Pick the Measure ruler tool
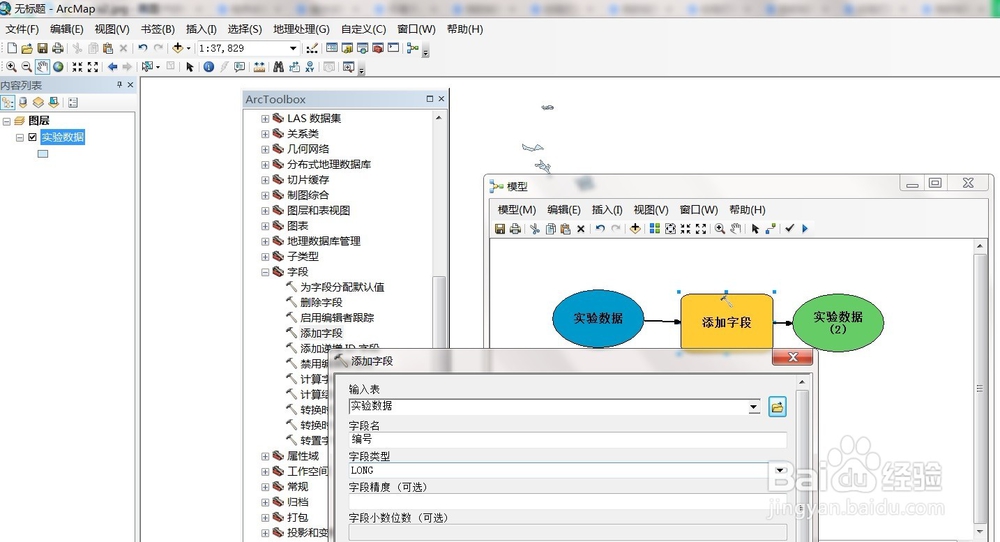This screenshot has height=542, width=1000. pos(259,67)
